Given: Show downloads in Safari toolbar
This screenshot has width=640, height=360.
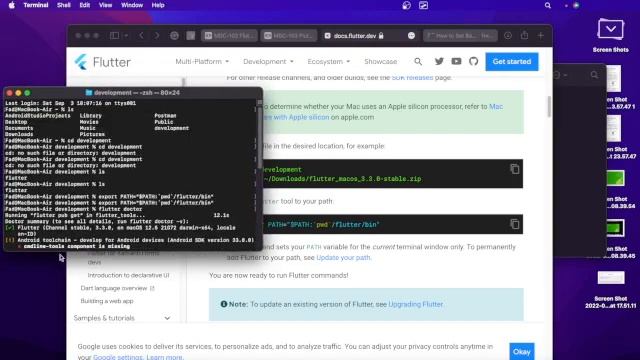Looking at the screenshot, I should click(508, 36).
